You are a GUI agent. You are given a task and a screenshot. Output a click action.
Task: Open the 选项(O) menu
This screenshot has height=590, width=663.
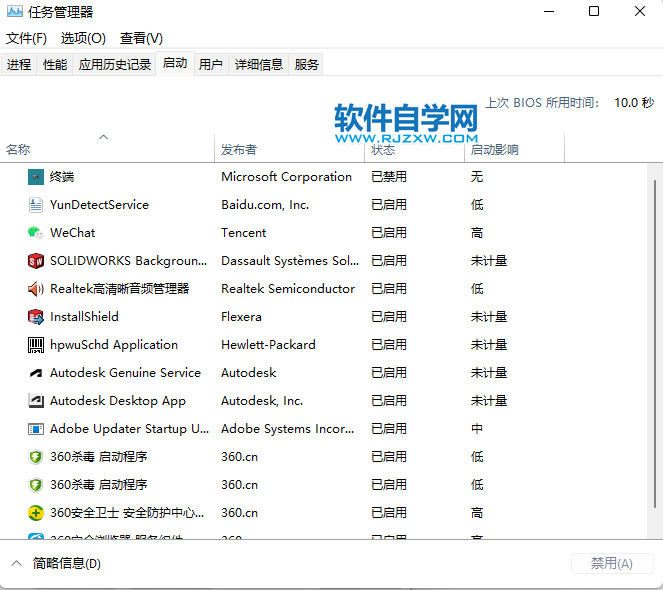tap(83, 38)
